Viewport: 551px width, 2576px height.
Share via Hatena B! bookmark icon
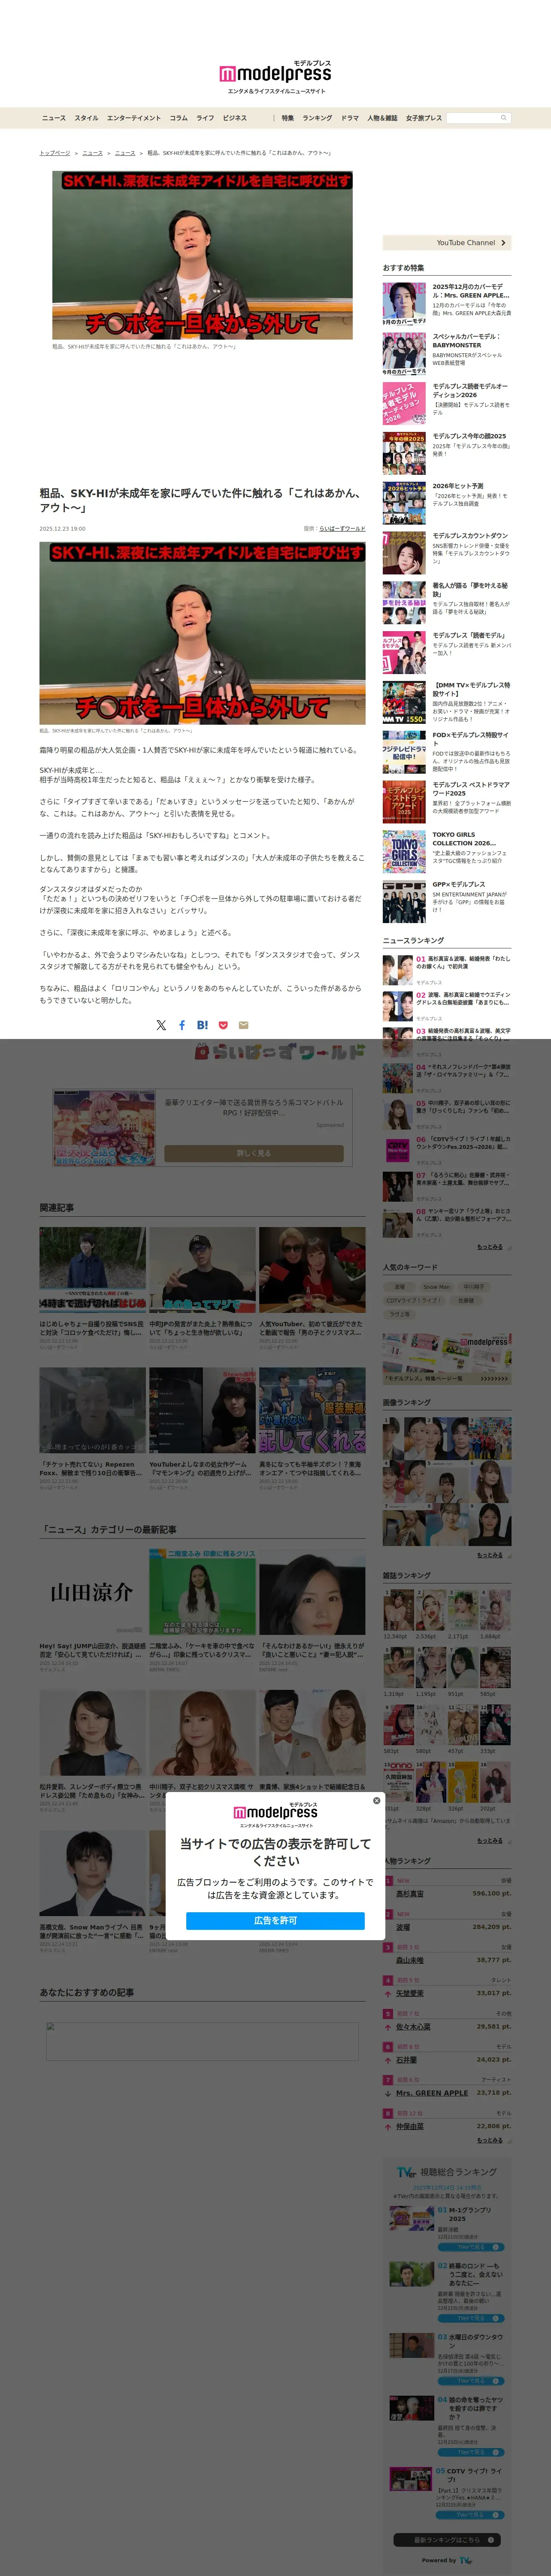pyautogui.click(x=202, y=1025)
